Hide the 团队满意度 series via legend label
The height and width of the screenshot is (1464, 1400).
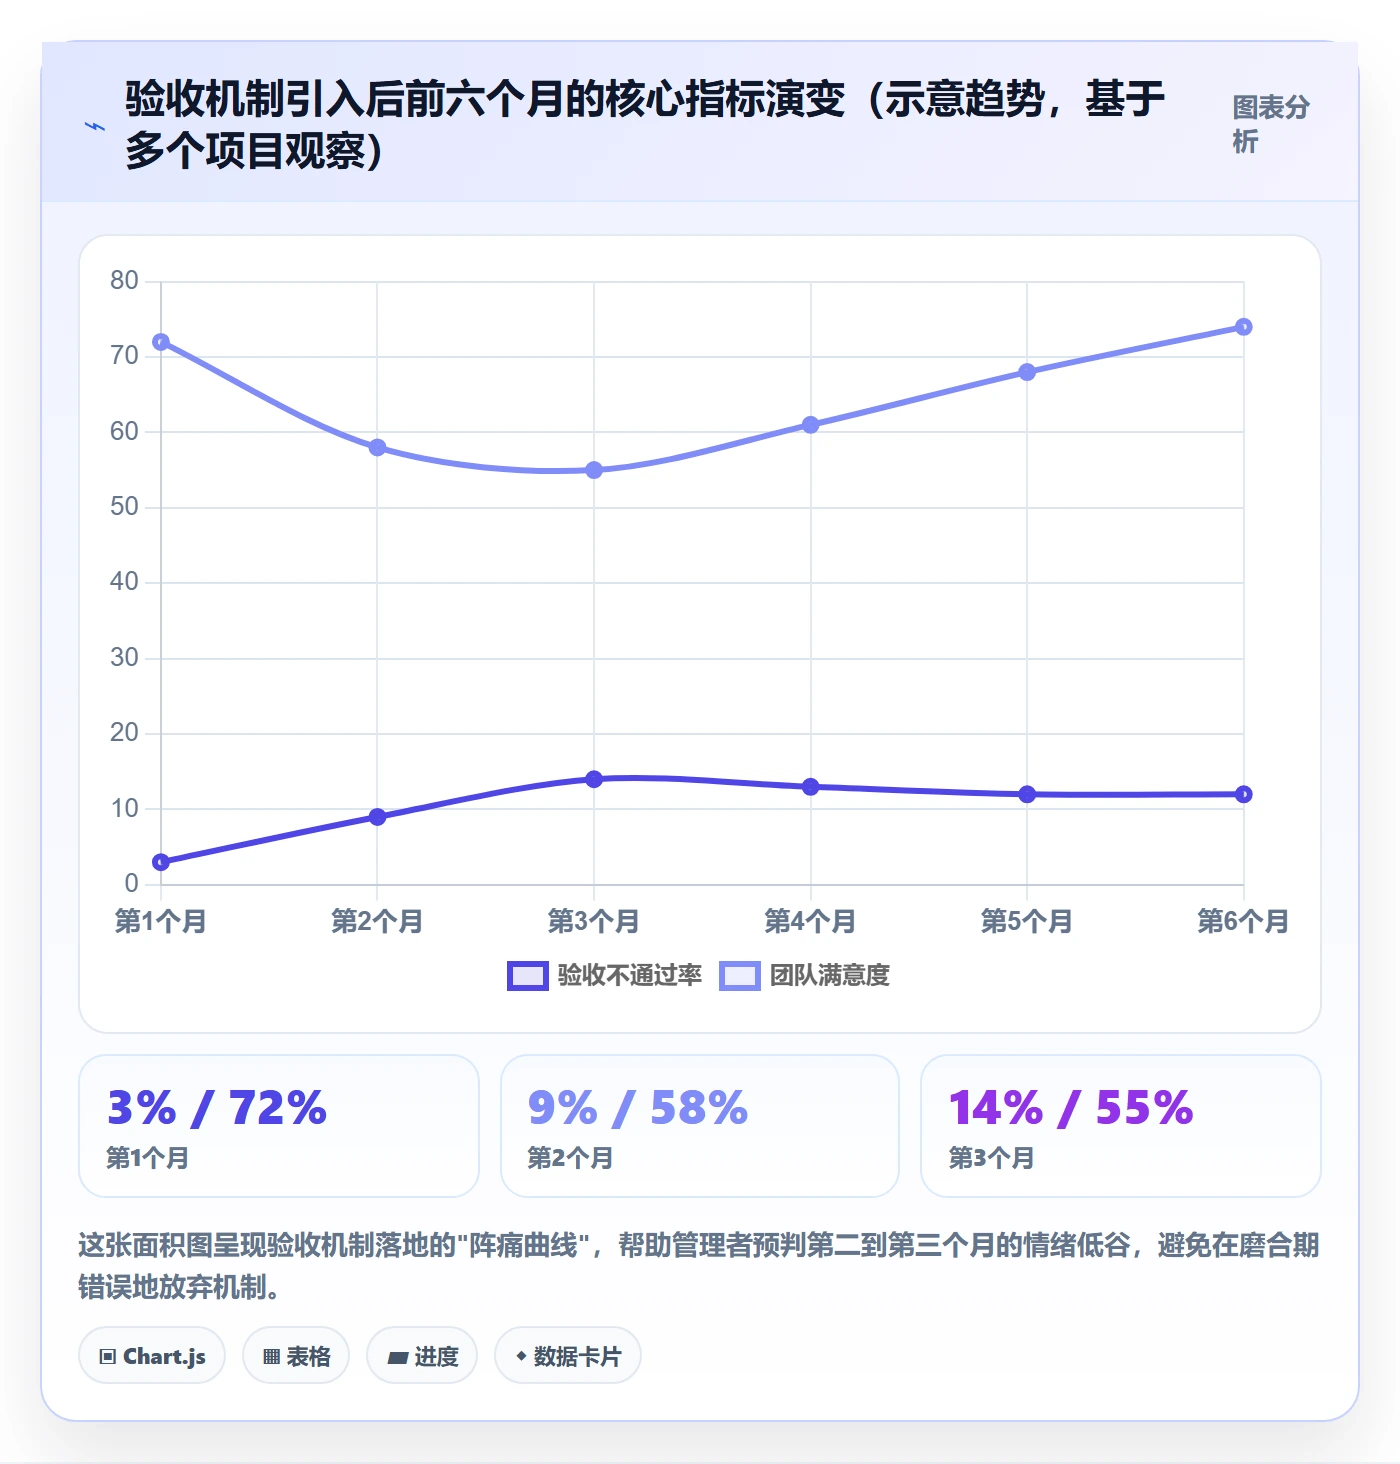829,975
